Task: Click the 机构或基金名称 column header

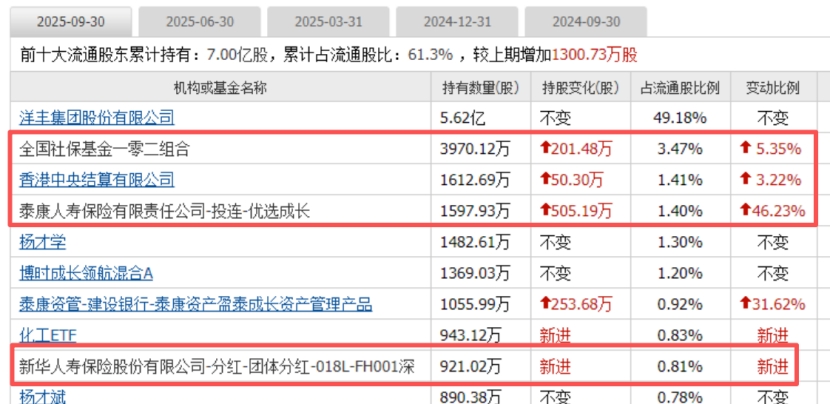Action: [x=220, y=87]
